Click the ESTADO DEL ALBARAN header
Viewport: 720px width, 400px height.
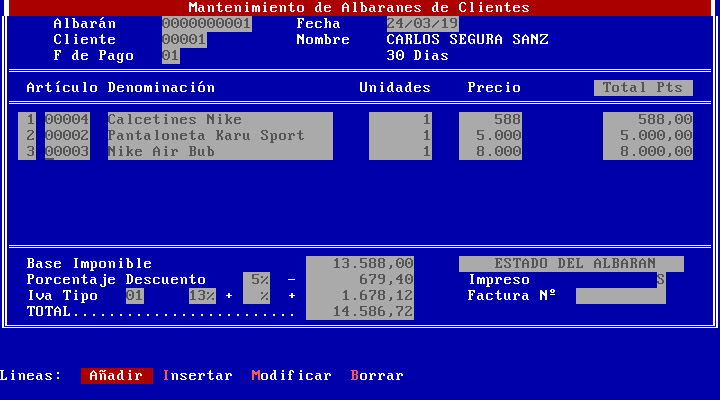572,264
